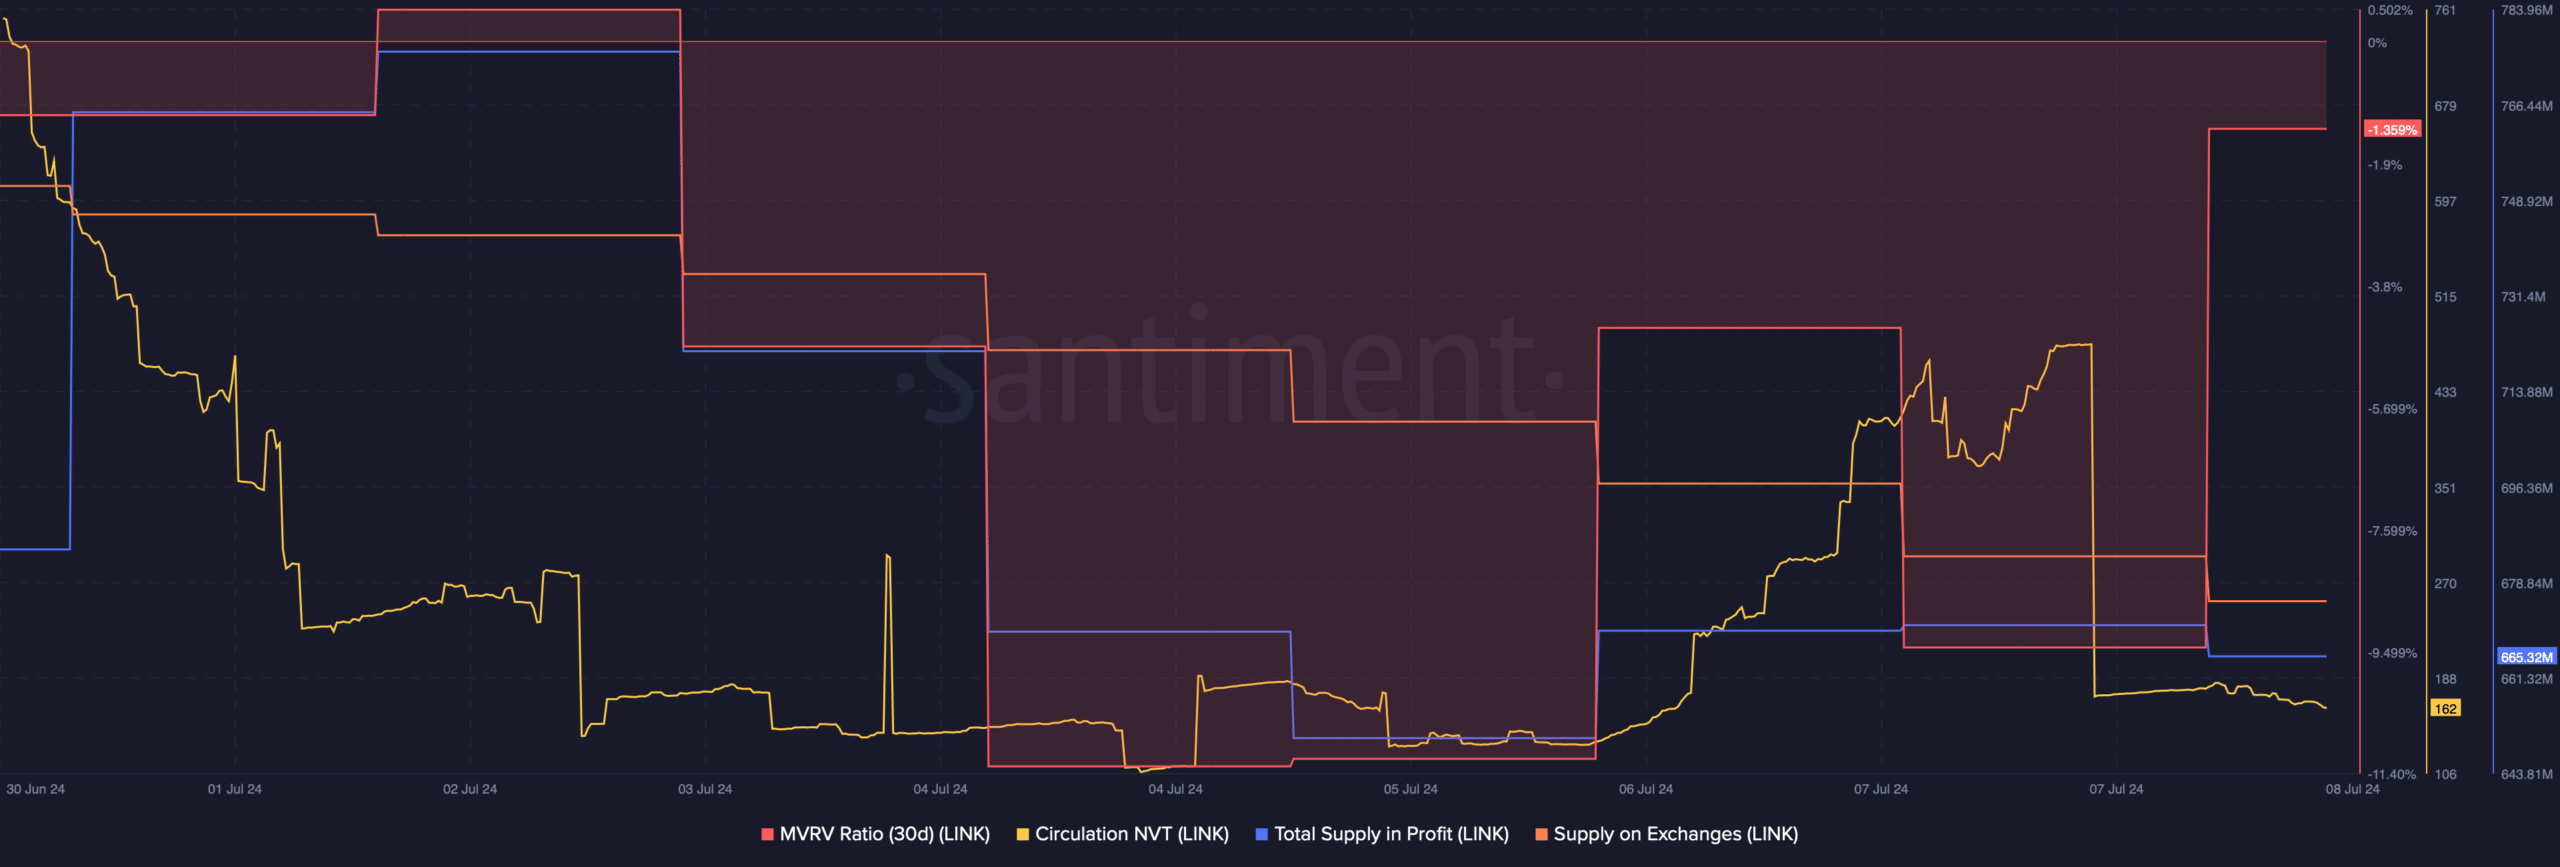Click the orange Supply on Exchanges legend swatch

[1541, 834]
